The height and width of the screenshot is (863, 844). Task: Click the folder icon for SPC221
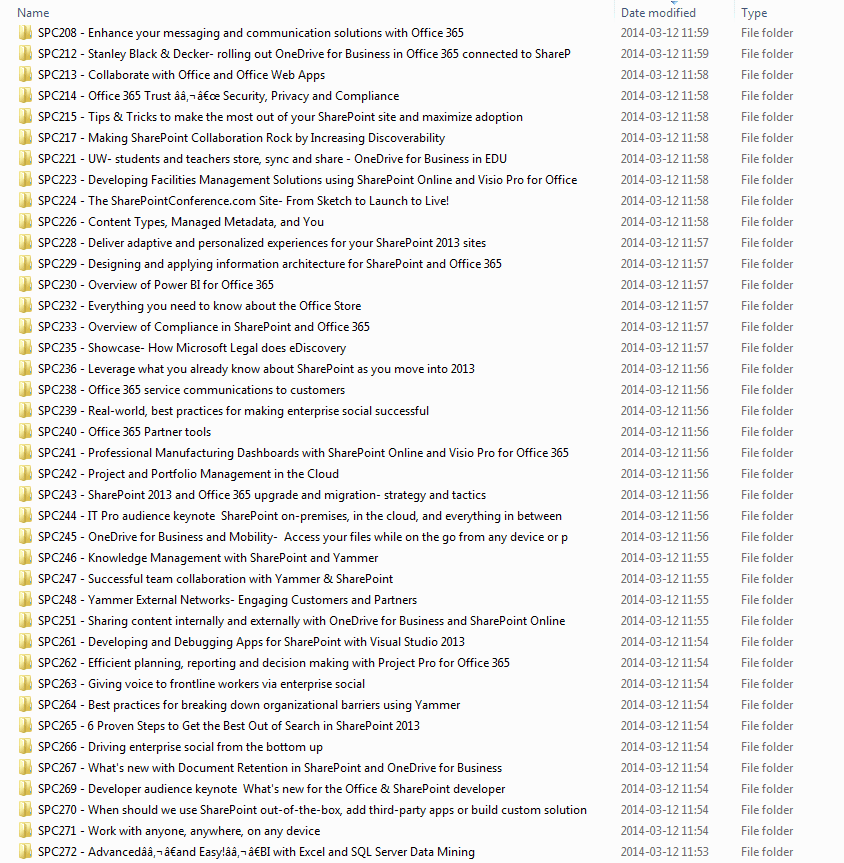[25, 159]
